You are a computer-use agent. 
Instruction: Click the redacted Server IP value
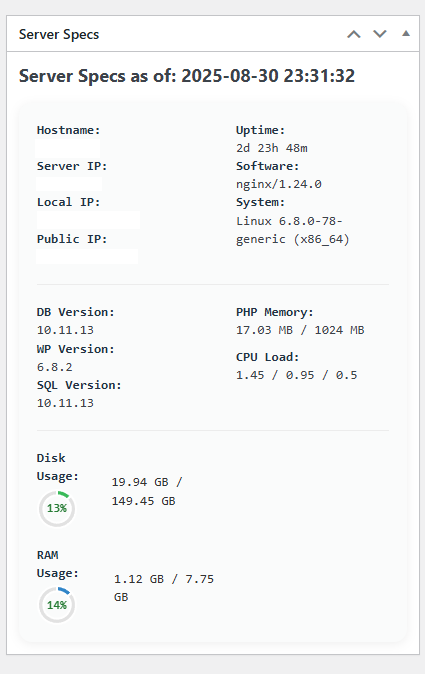click(x=69, y=184)
